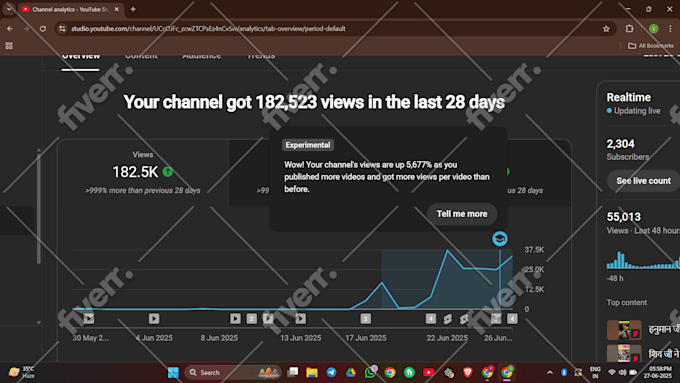Click the 55,013 views figure
Image resolution: width=680 pixels, height=383 pixels.
click(x=624, y=217)
